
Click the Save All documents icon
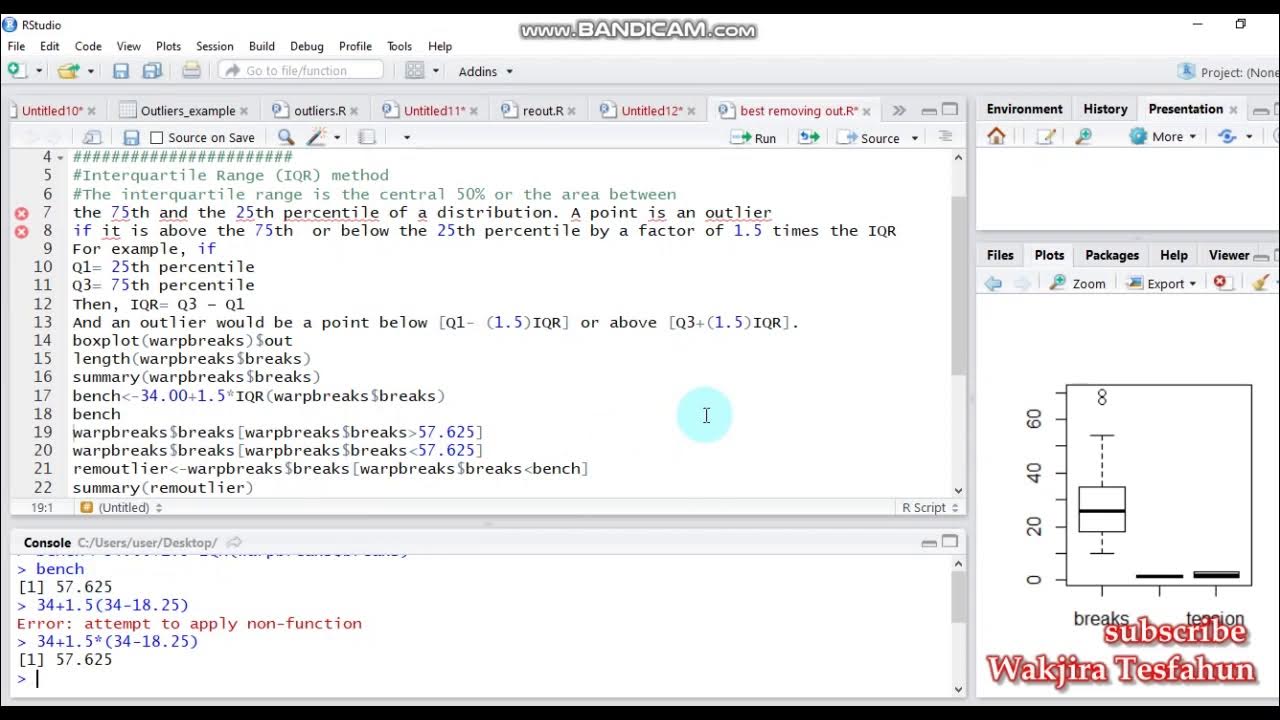pos(152,71)
